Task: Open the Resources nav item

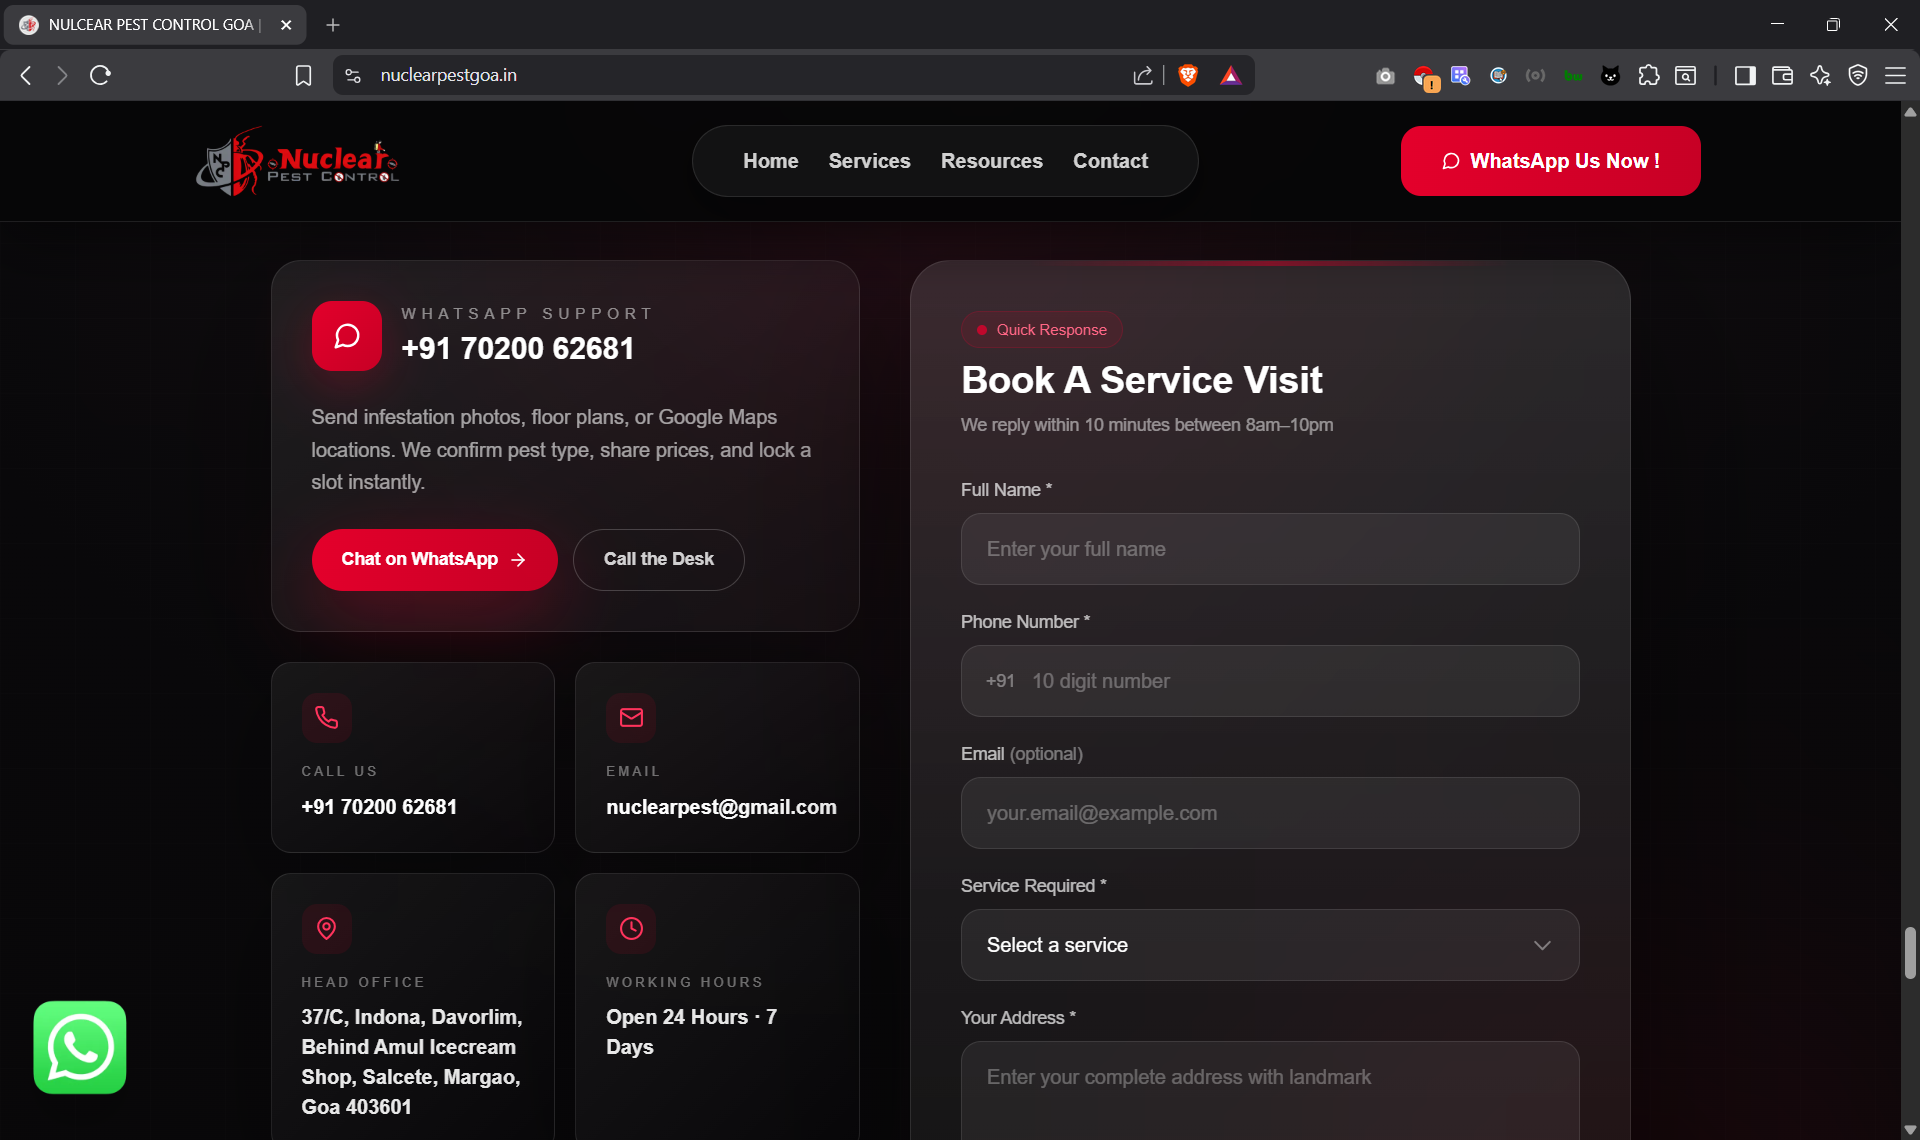Action: tap(991, 161)
